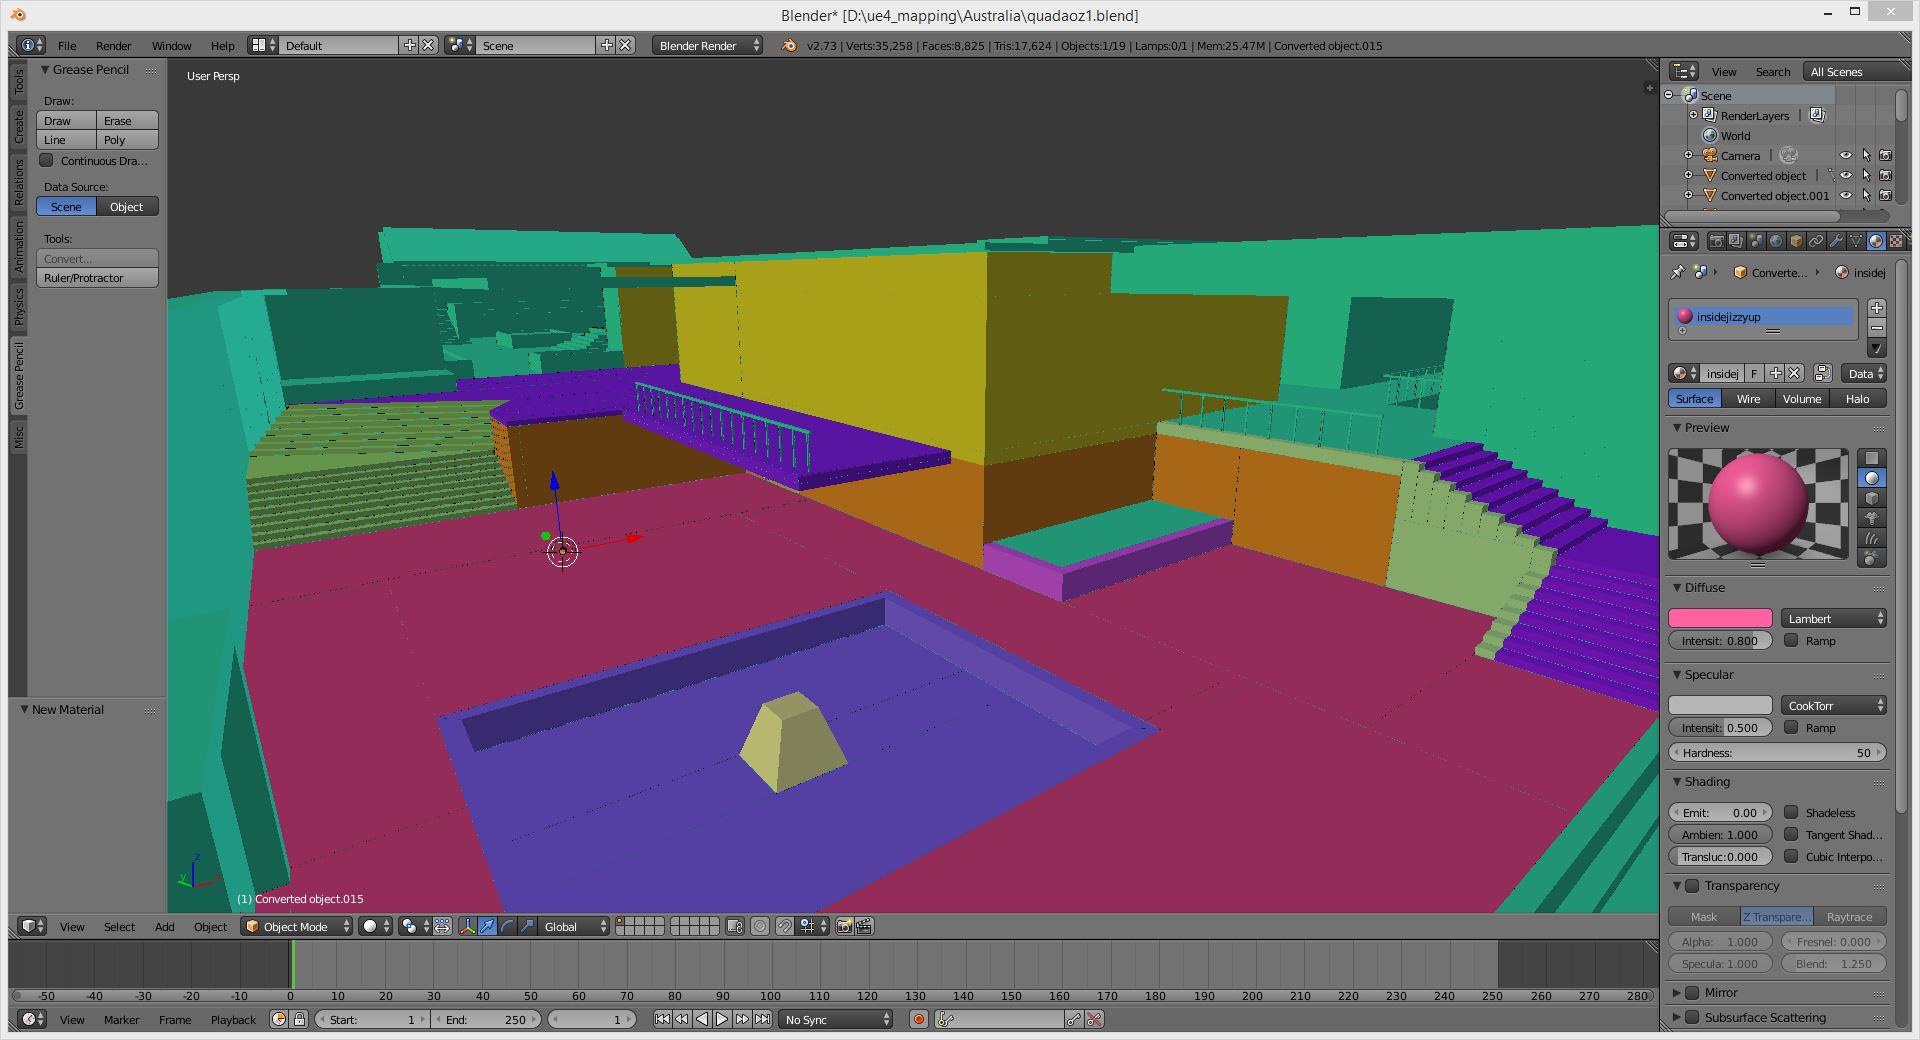Screen dimensions: 1920x1040
Task: Open the Render properties tab (camera icon)
Action: [x=1716, y=241]
